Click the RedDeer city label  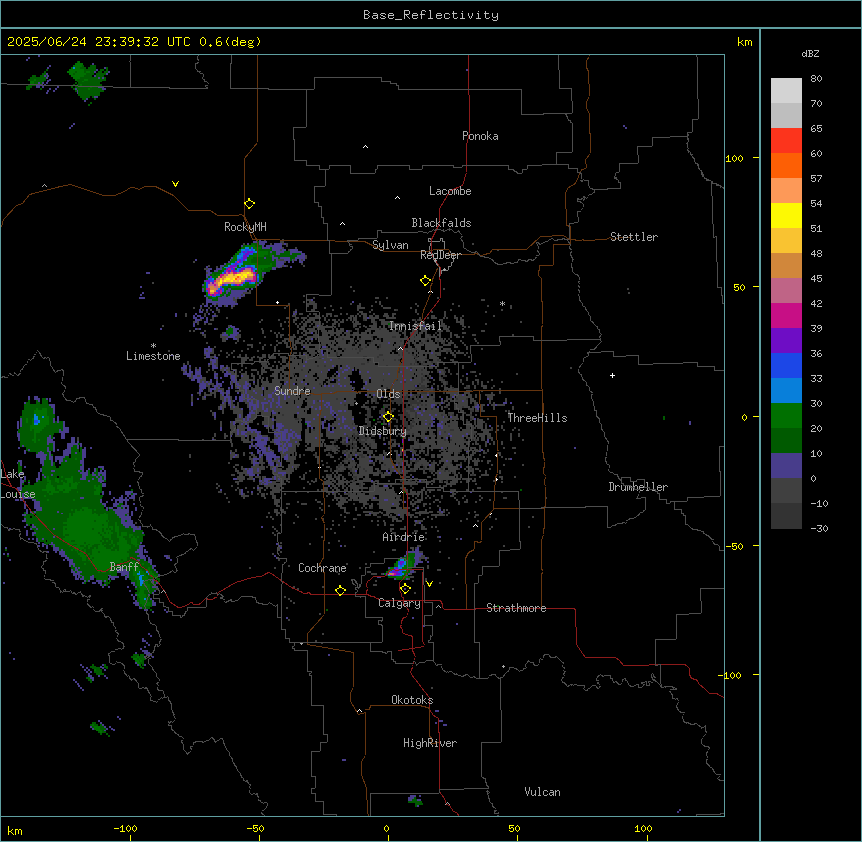click(441, 255)
